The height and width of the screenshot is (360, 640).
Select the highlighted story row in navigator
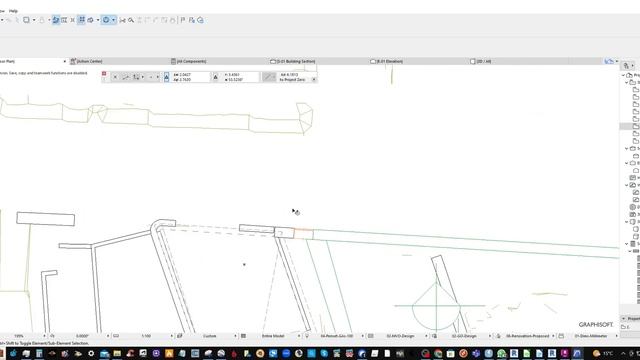coord(630,127)
